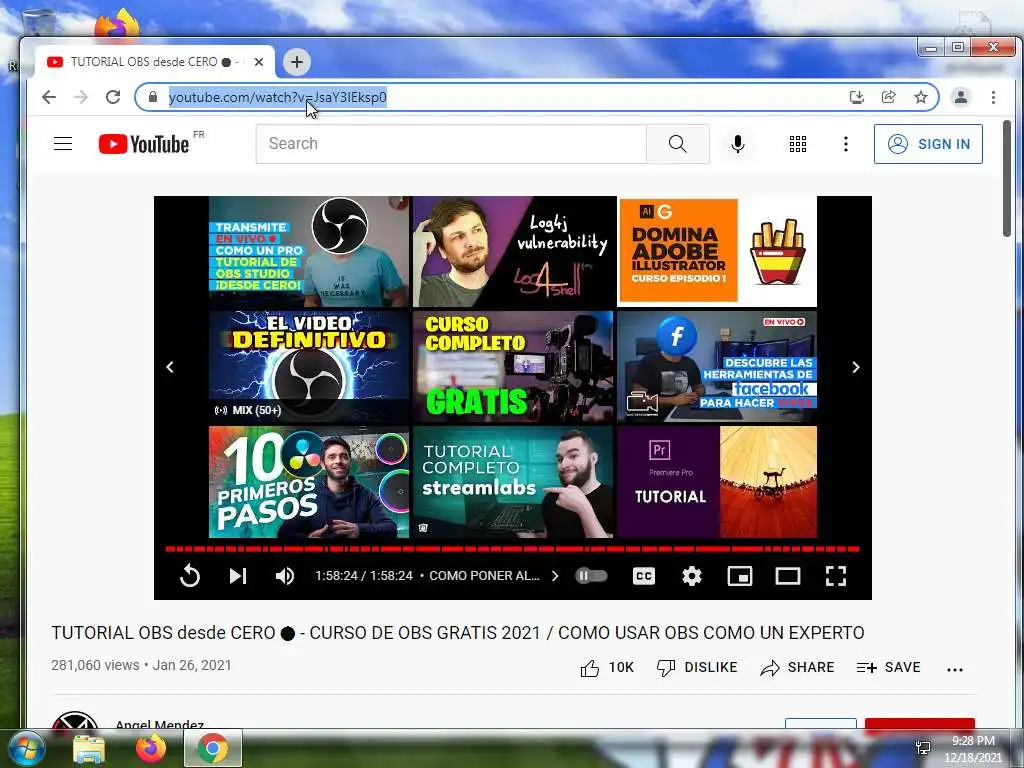Enable miniplayer mode
The height and width of the screenshot is (768, 1024).
(x=739, y=575)
